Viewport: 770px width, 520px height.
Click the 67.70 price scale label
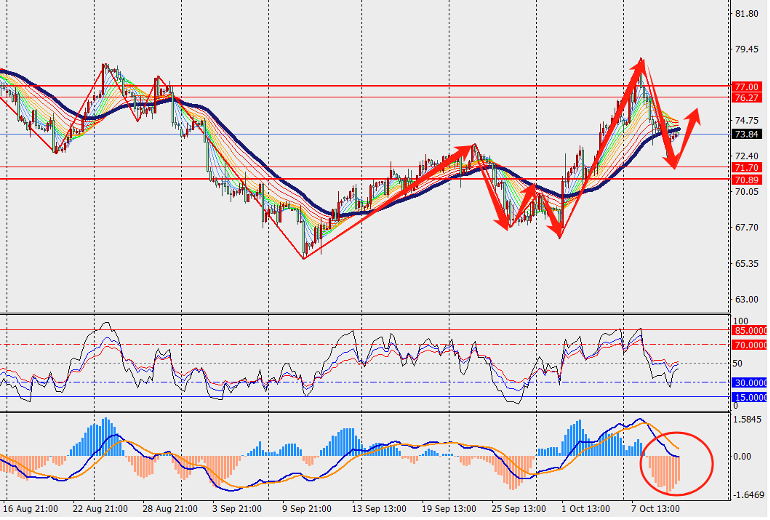tap(747, 228)
